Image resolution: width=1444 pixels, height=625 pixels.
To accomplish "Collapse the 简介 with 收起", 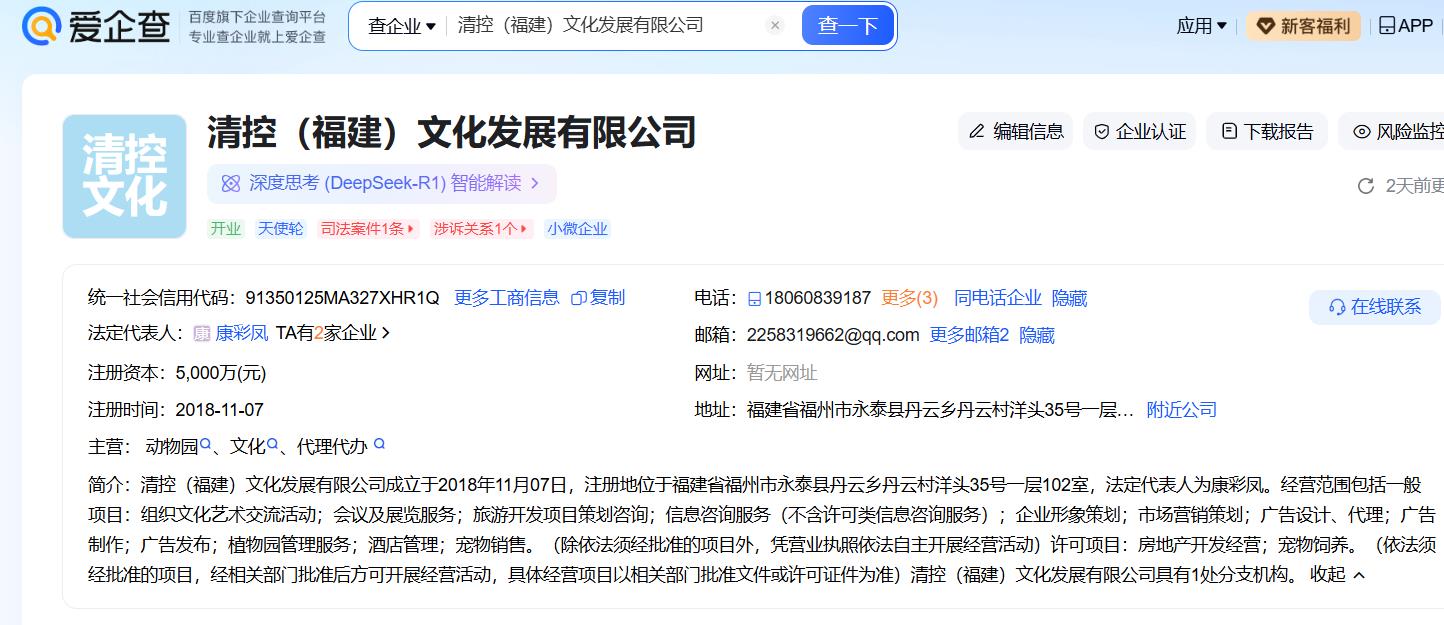I will [1337, 574].
